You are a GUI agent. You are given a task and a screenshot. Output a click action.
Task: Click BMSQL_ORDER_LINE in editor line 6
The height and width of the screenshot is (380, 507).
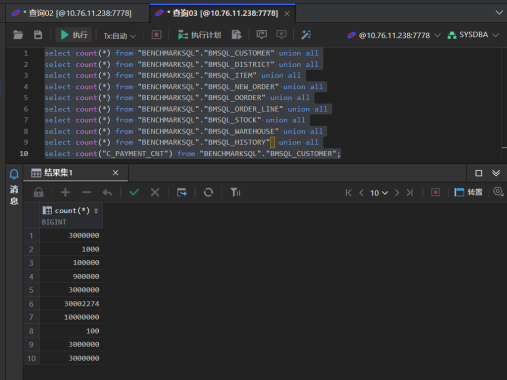[243, 109]
